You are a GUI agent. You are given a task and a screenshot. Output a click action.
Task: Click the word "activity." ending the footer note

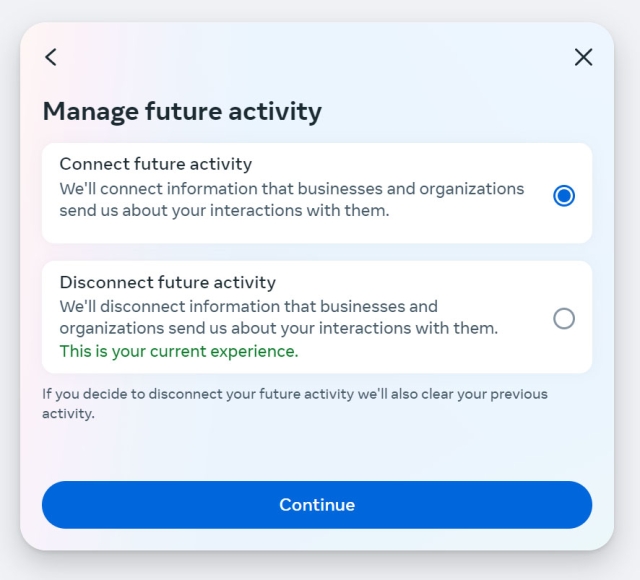pyautogui.click(x=68, y=413)
